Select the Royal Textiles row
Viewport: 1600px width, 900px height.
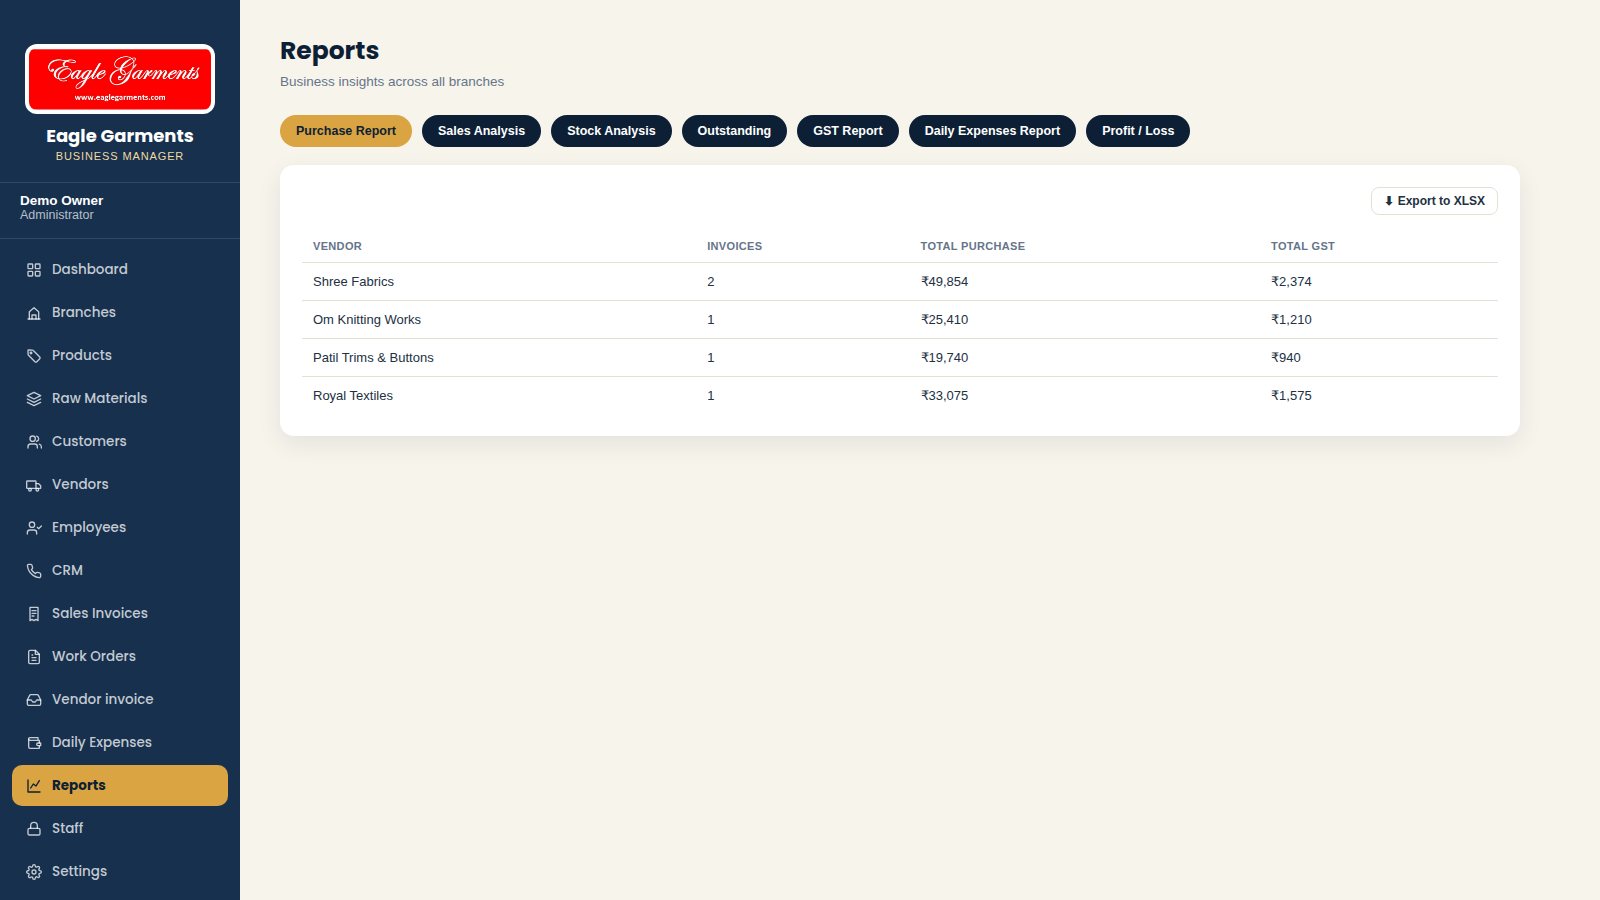[x=900, y=396]
